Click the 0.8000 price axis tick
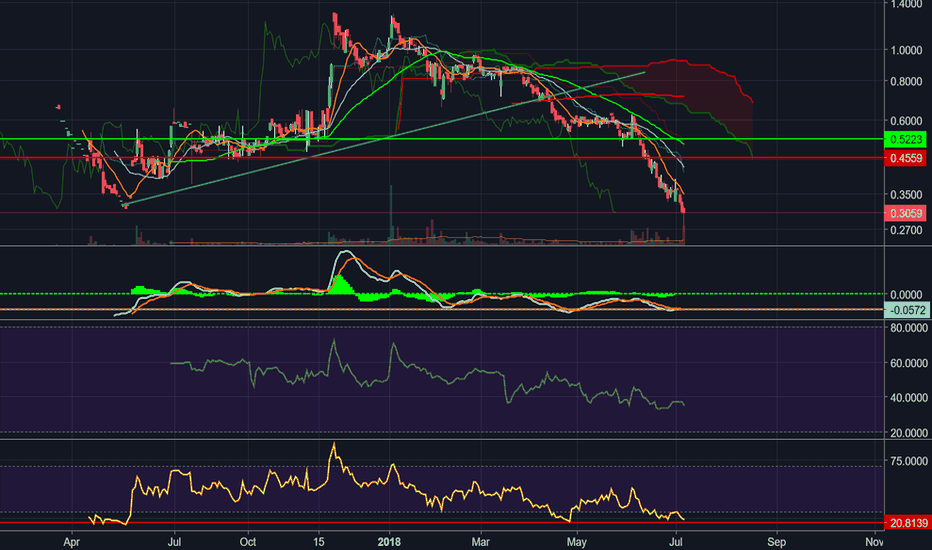This screenshot has height=550, width=932. pyautogui.click(x=906, y=81)
